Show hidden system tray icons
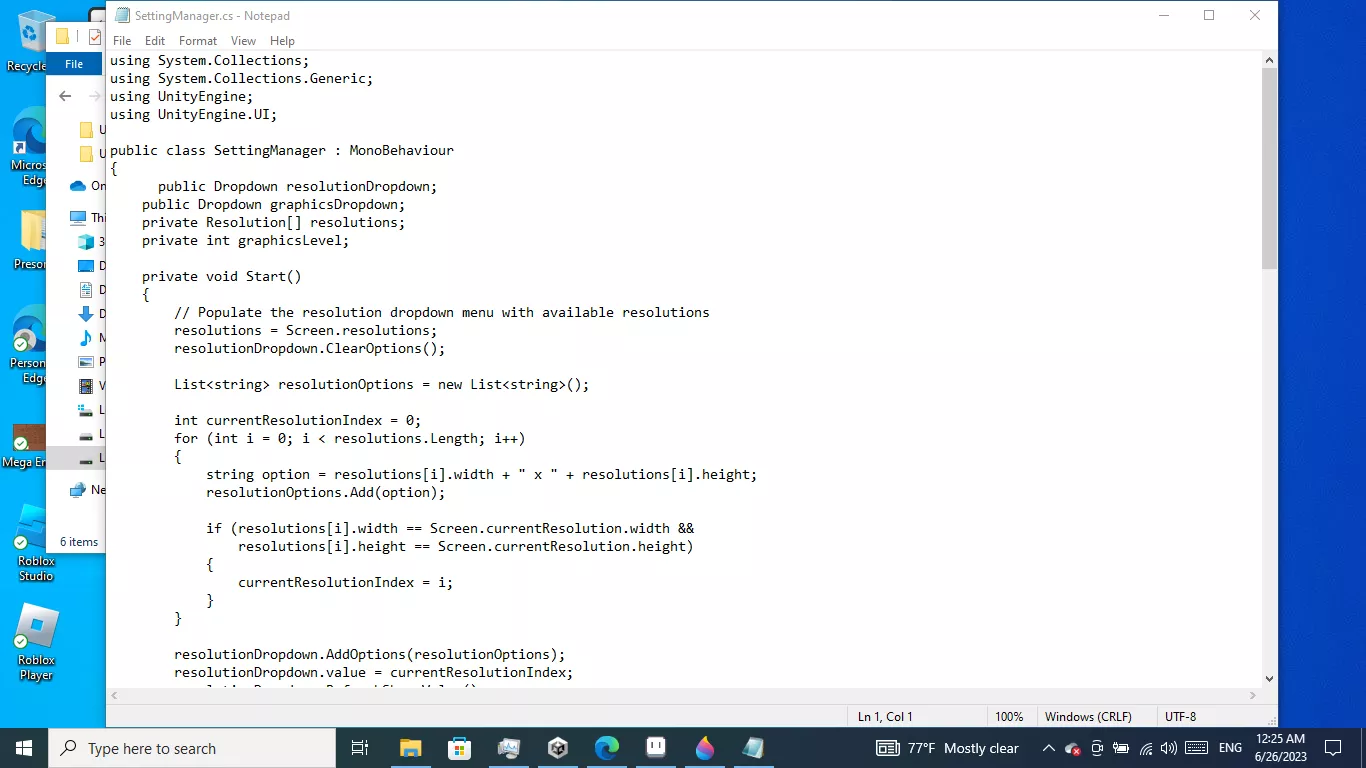 pos(1048,748)
